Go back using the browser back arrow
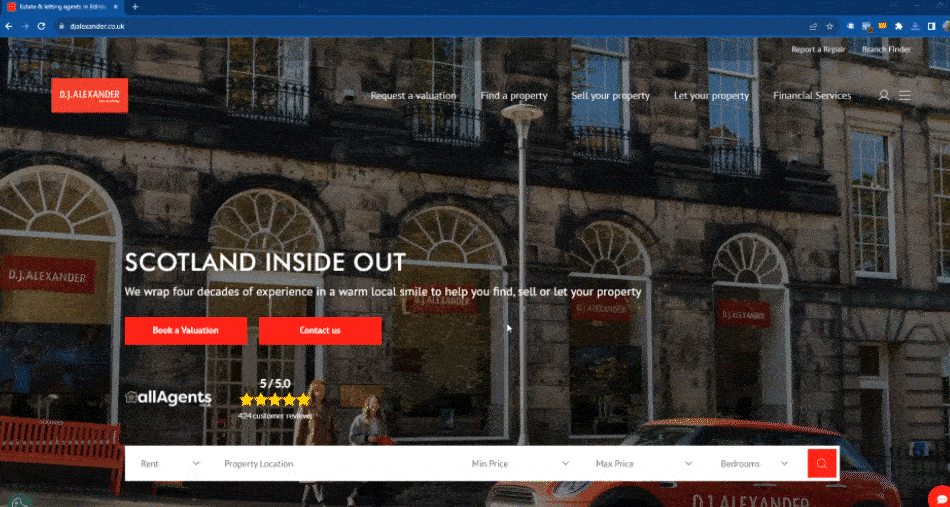This screenshot has height=507, width=950. point(8,26)
